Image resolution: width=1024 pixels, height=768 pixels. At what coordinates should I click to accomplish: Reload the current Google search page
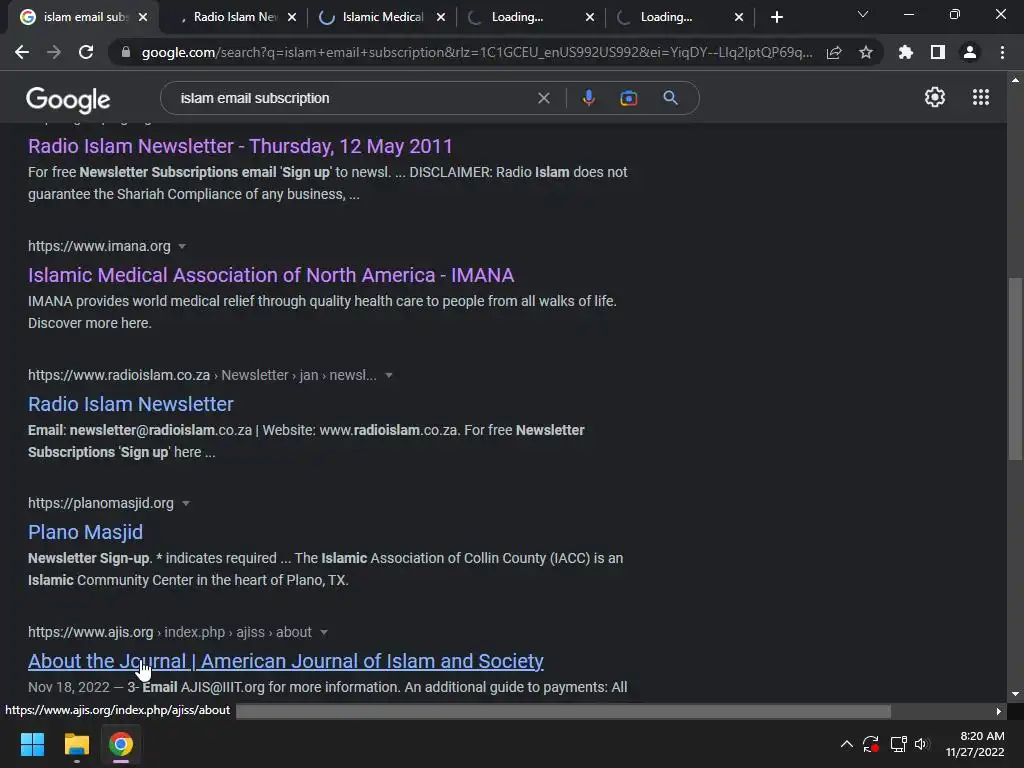click(x=86, y=52)
